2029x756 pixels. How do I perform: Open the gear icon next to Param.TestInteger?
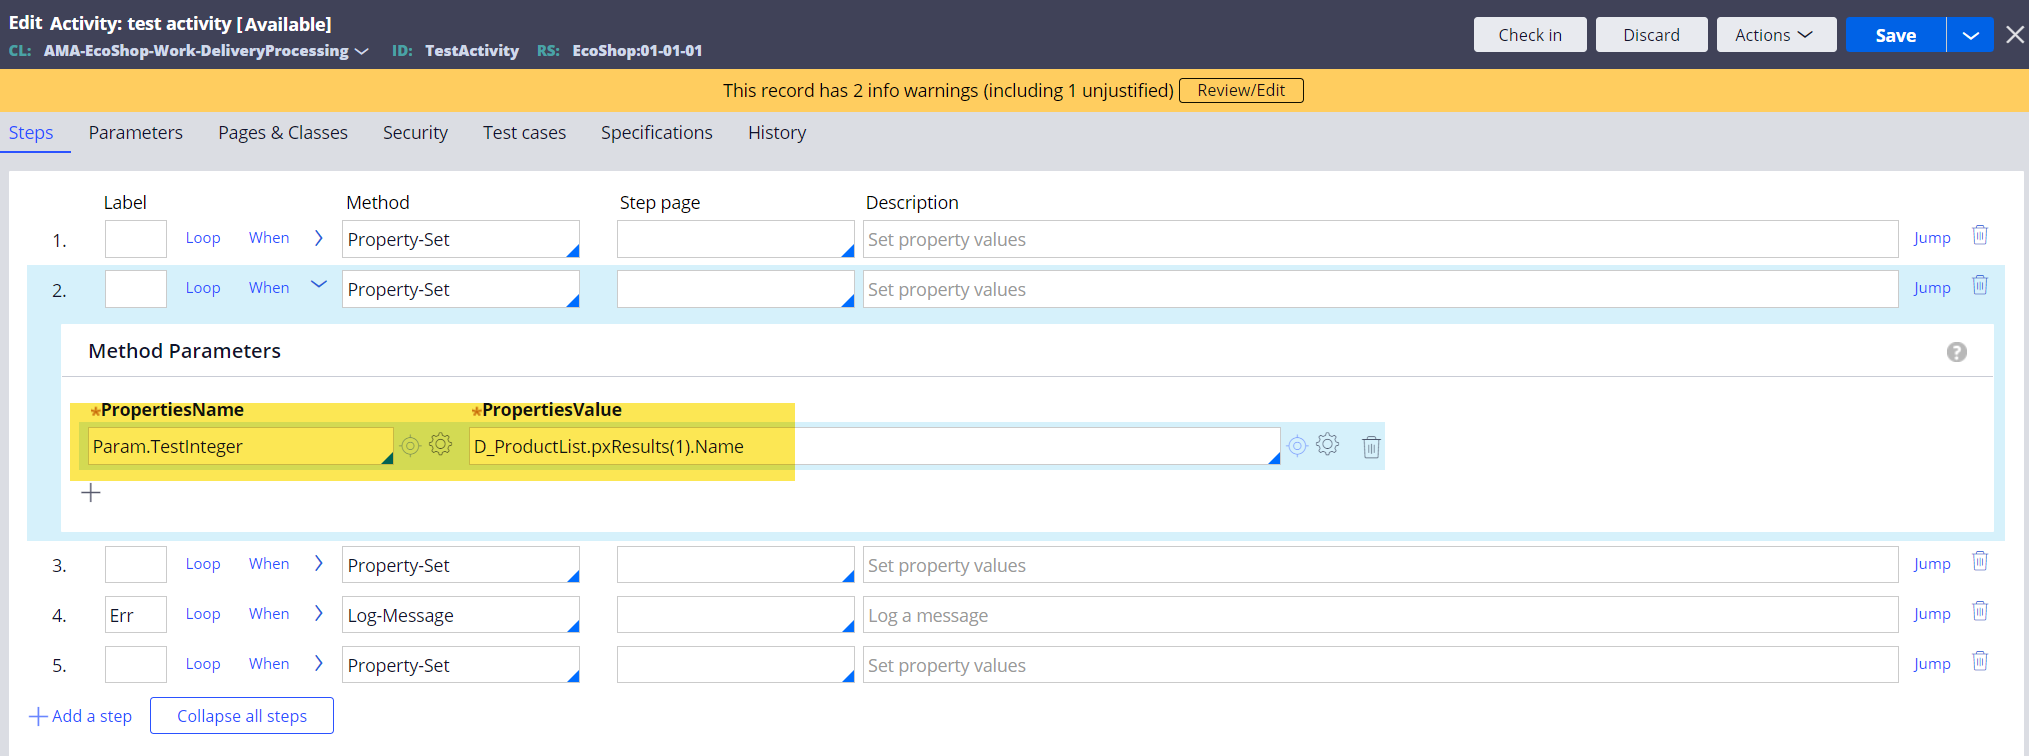click(x=441, y=444)
